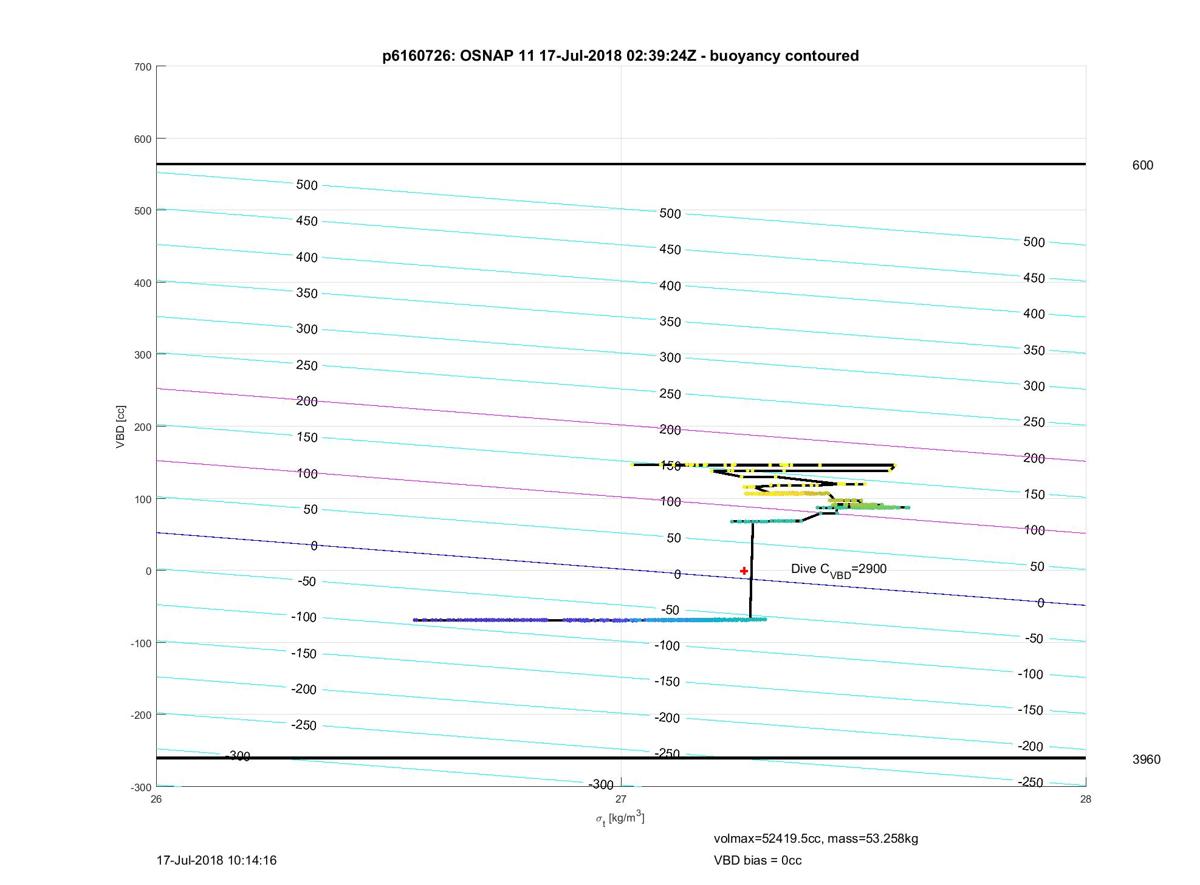Click the blue horizontal data track near -70 cc
The width and height of the screenshot is (1200, 885).
pos(590,620)
